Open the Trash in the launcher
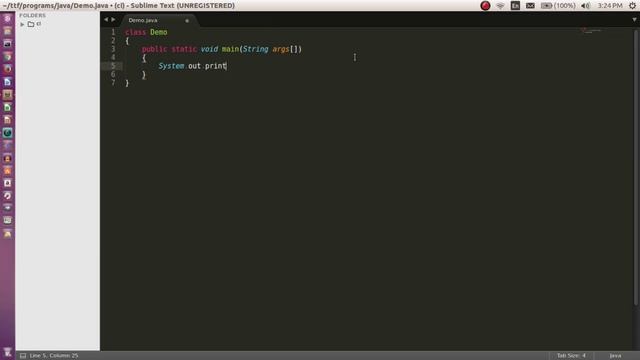640x360 pixels. pyautogui.click(x=7, y=352)
